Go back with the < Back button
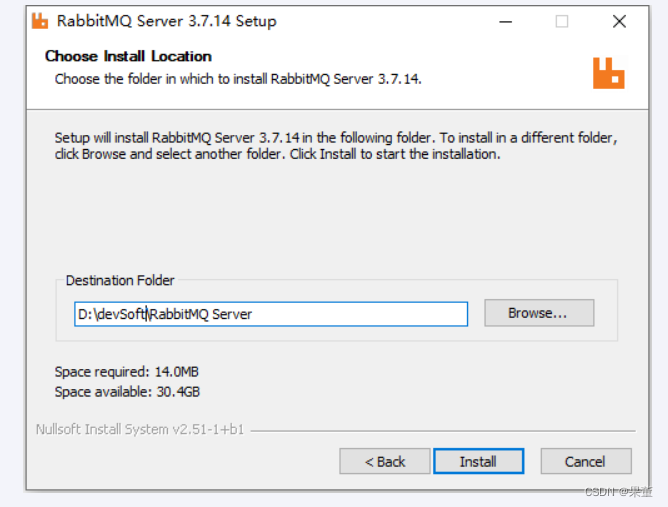The image size is (668, 507). pyautogui.click(x=385, y=461)
